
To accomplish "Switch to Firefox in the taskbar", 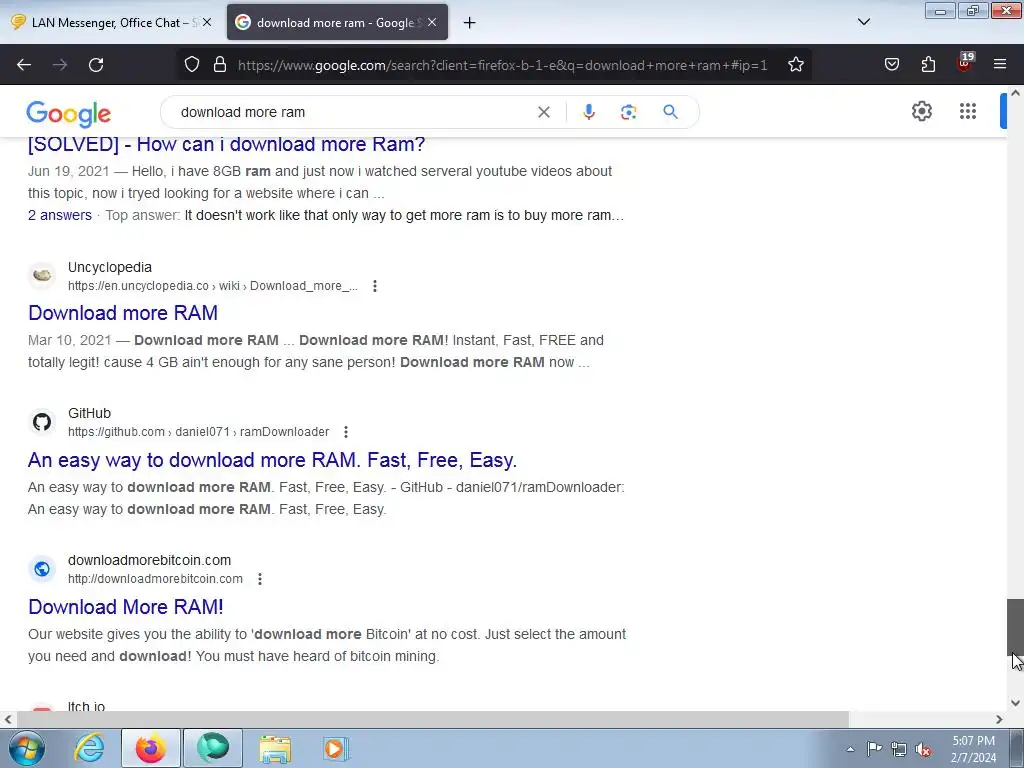I will [151, 748].
